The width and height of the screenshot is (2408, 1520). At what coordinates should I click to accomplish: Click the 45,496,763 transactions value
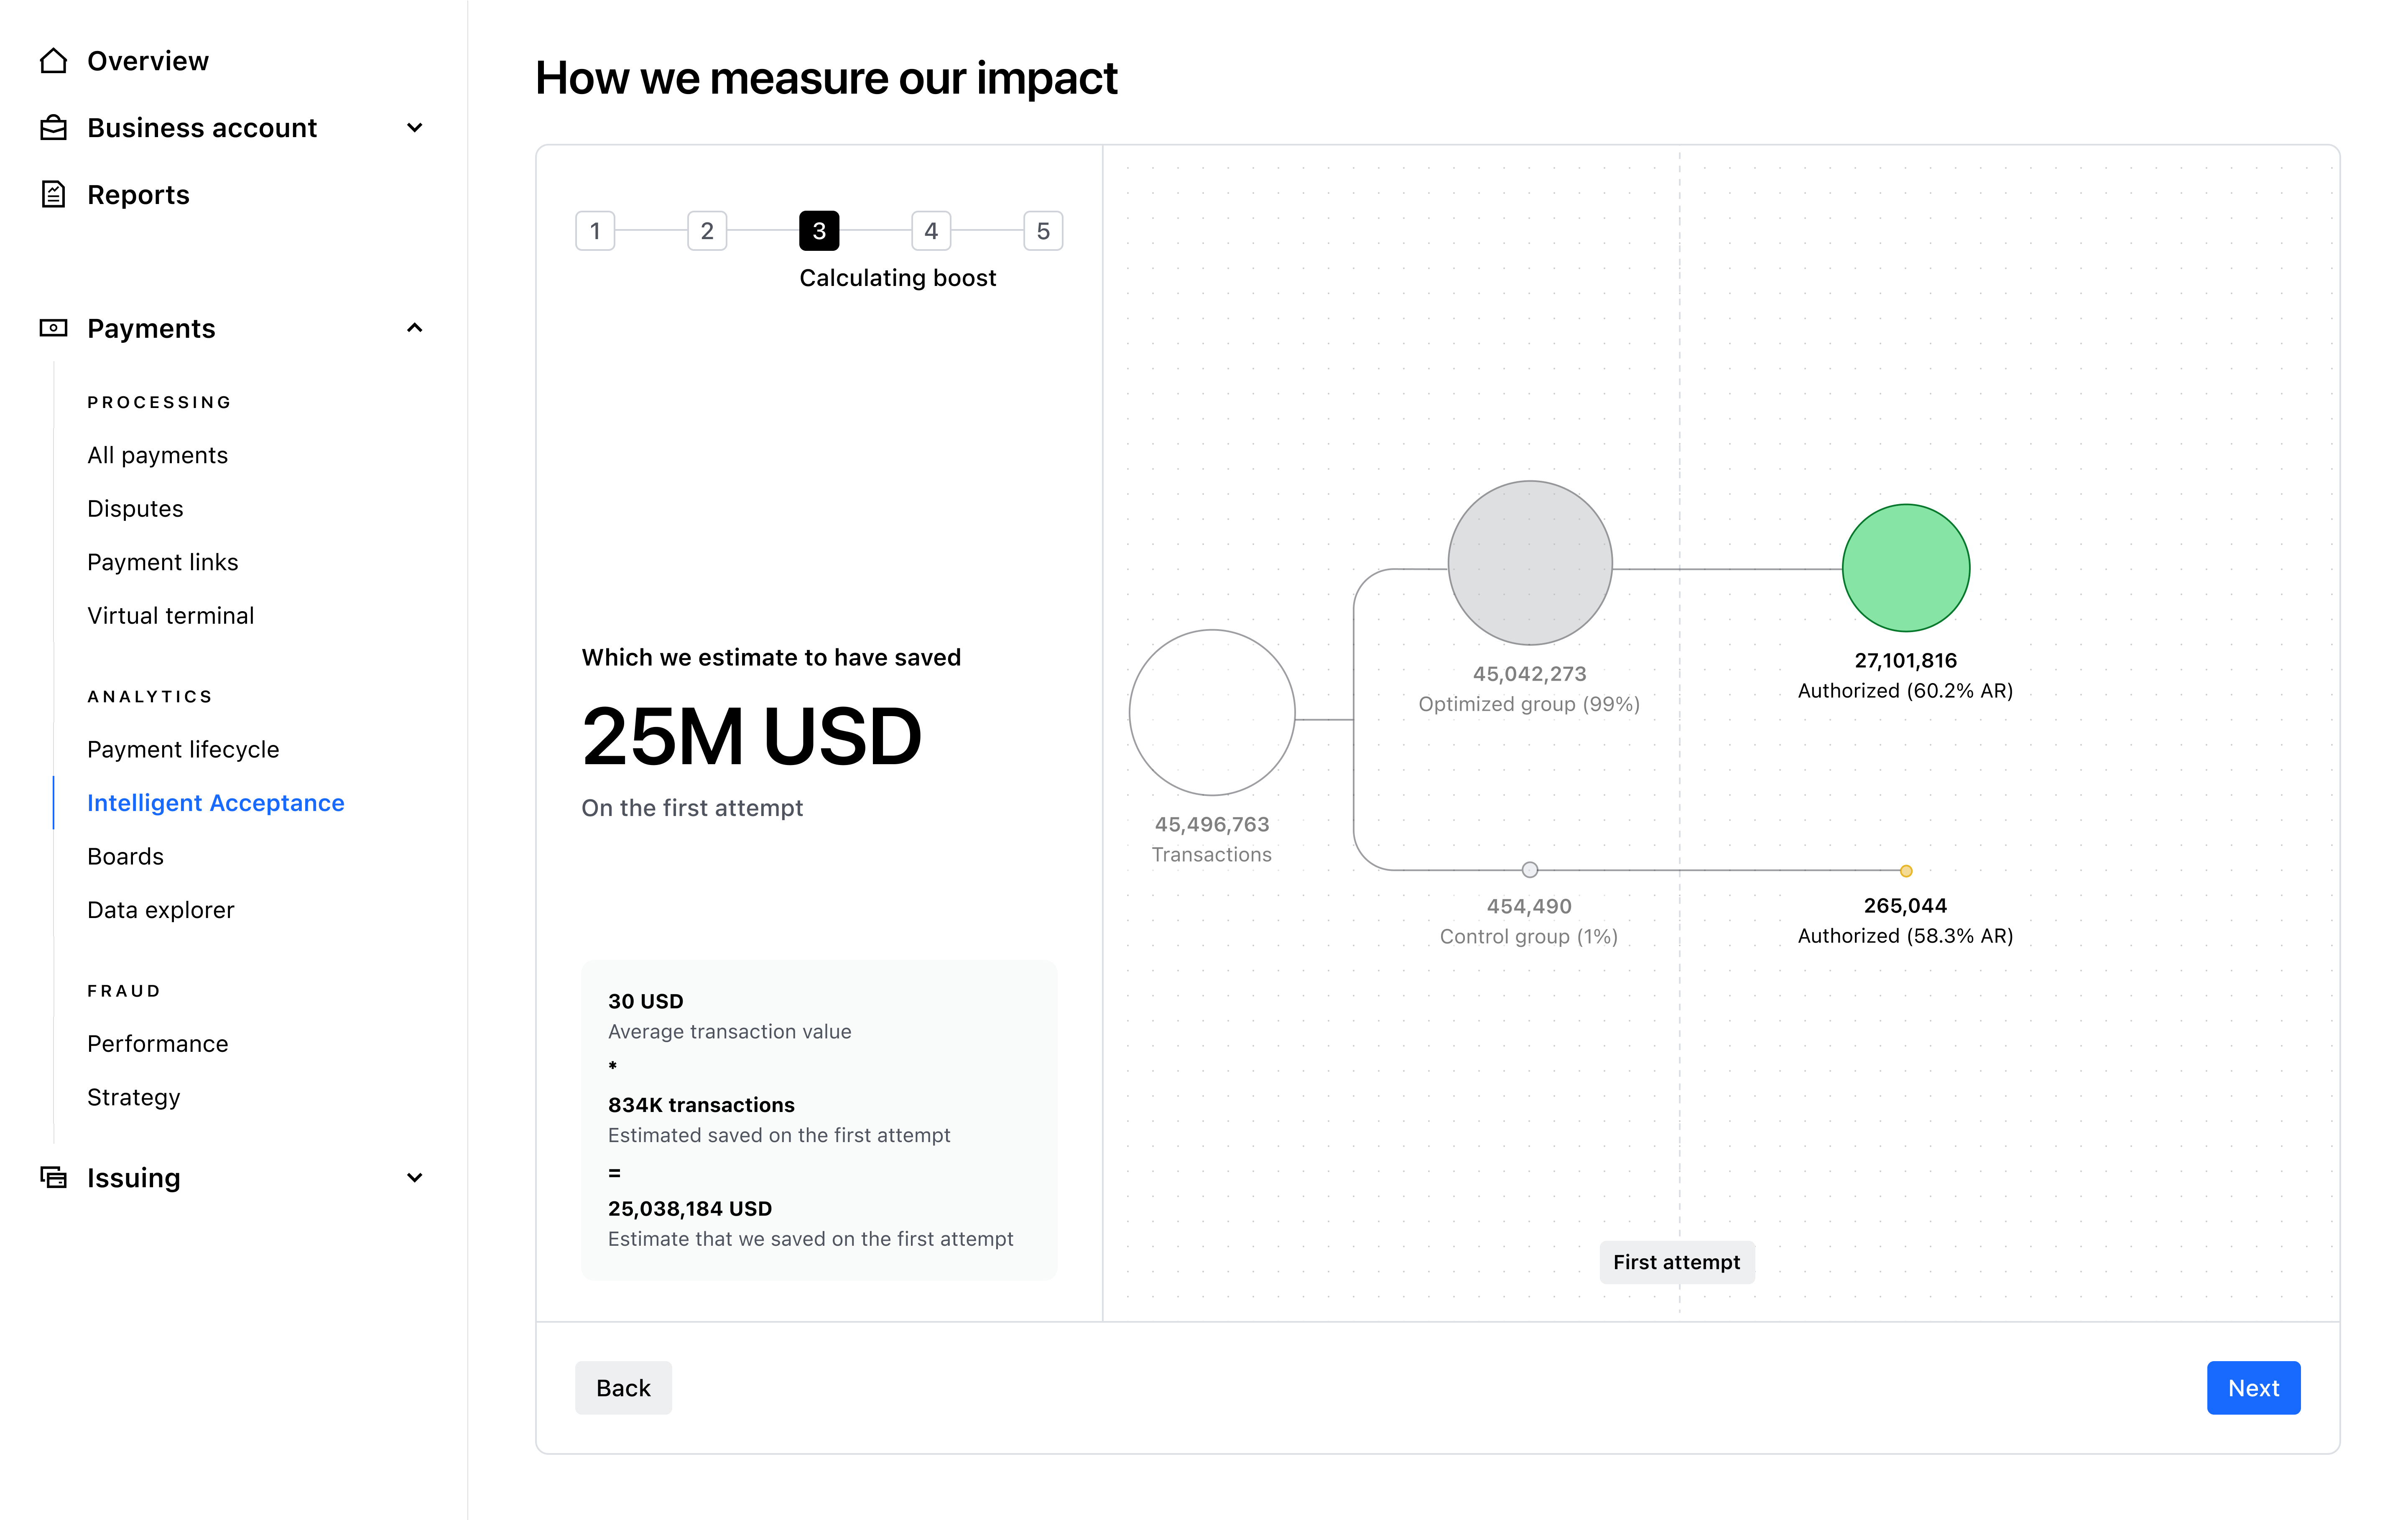[1212, 824]
